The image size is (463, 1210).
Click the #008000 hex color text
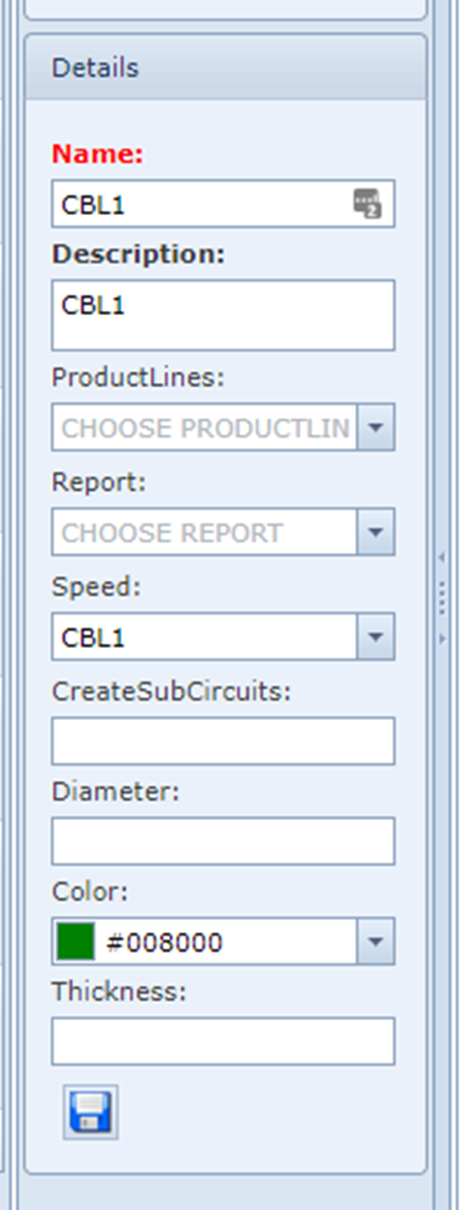tap(165, 942)
